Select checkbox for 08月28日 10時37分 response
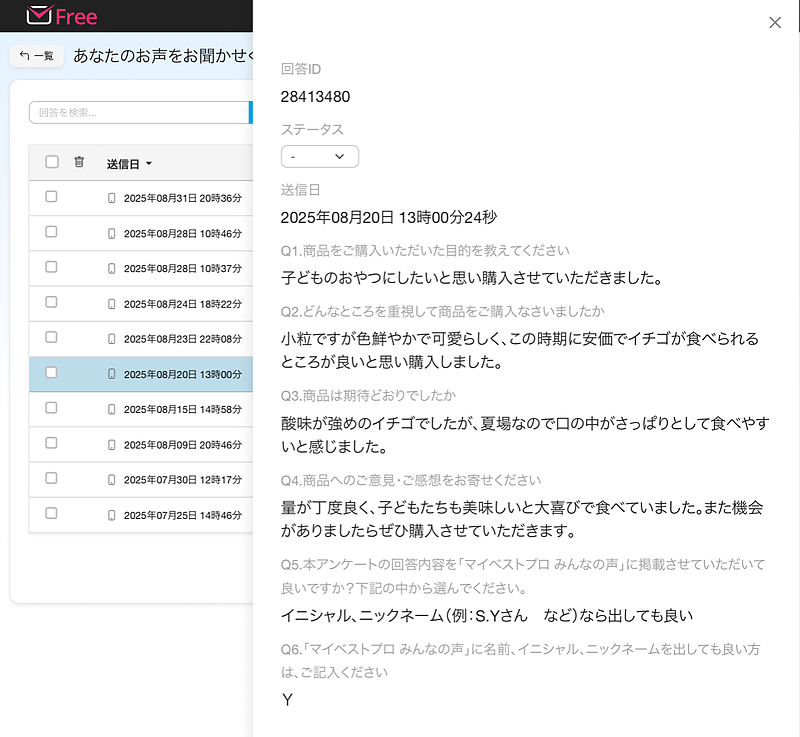 pyautogui.click(x=51, y=267)
